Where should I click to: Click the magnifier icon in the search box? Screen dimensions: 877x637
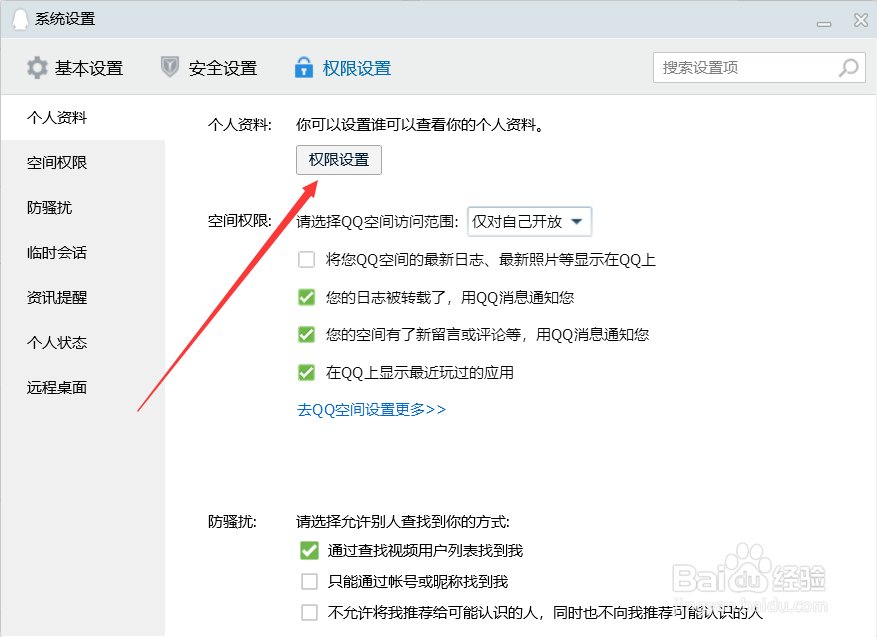click(x=848, y=67)
